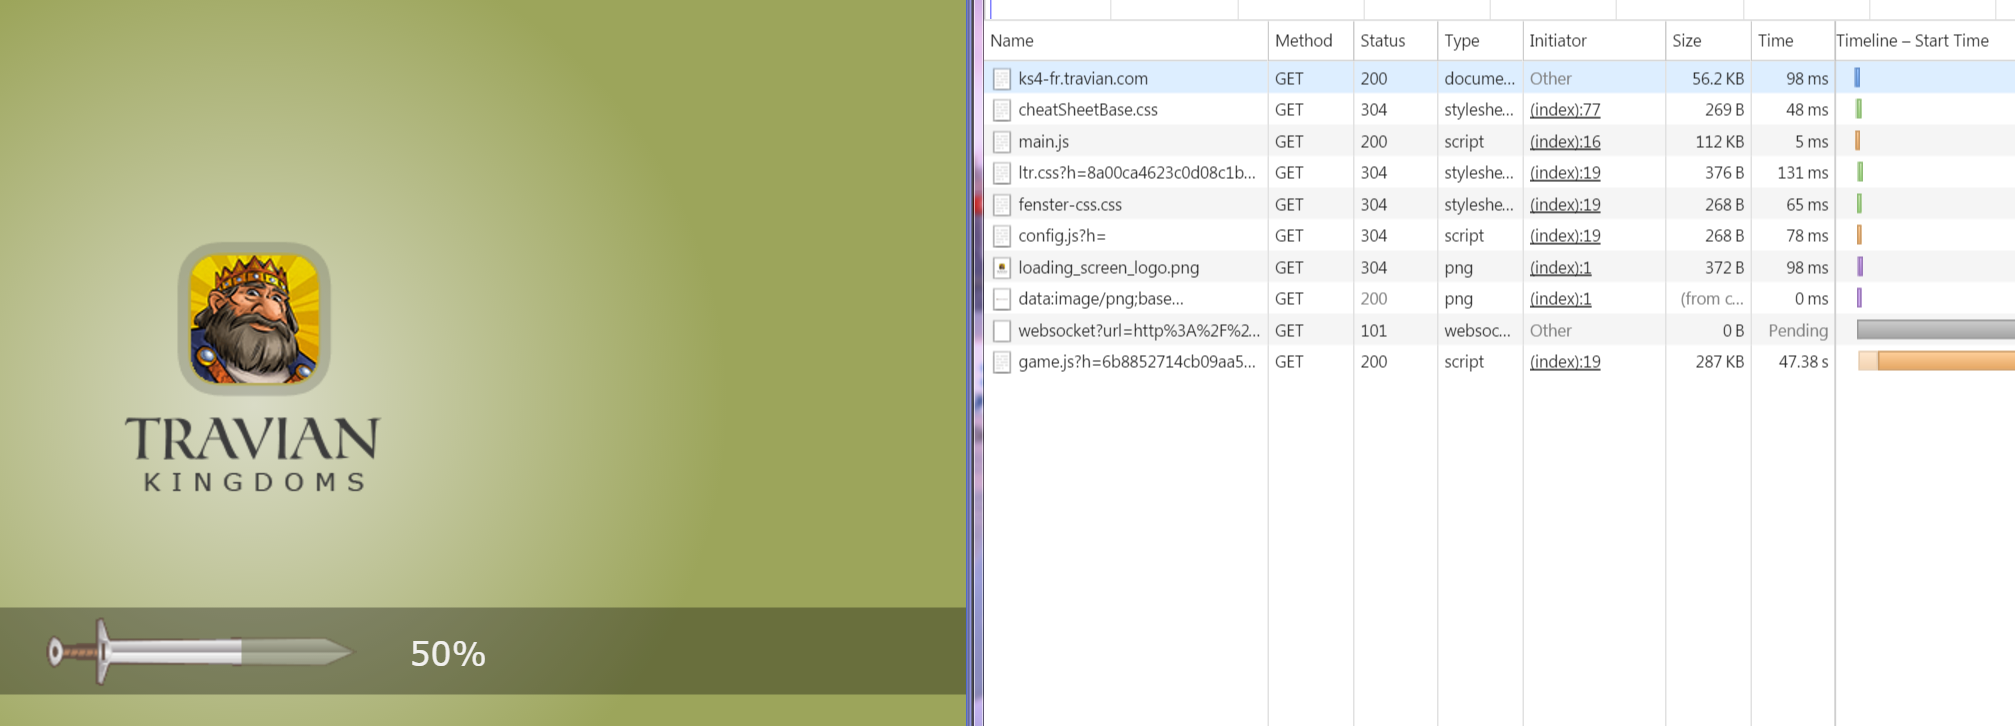
Task: Click the 50% loading percentage text
Action: click(448, 654)
